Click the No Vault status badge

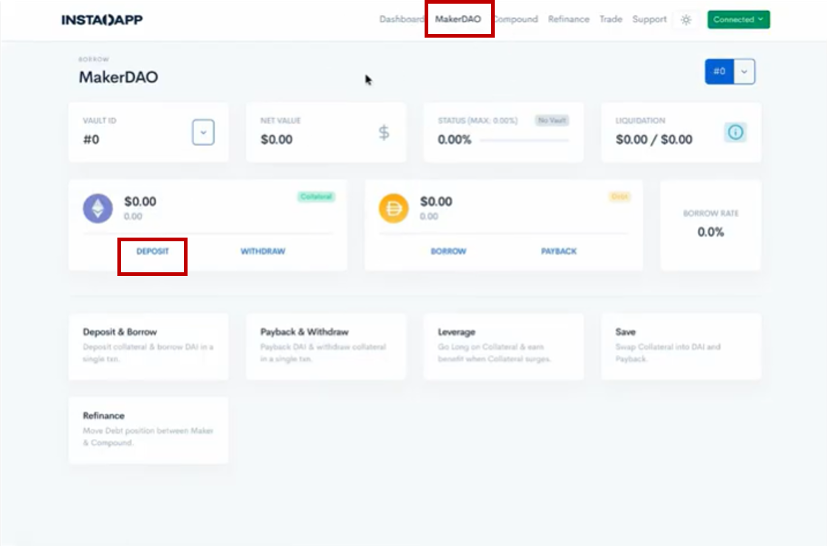point(552,120)
